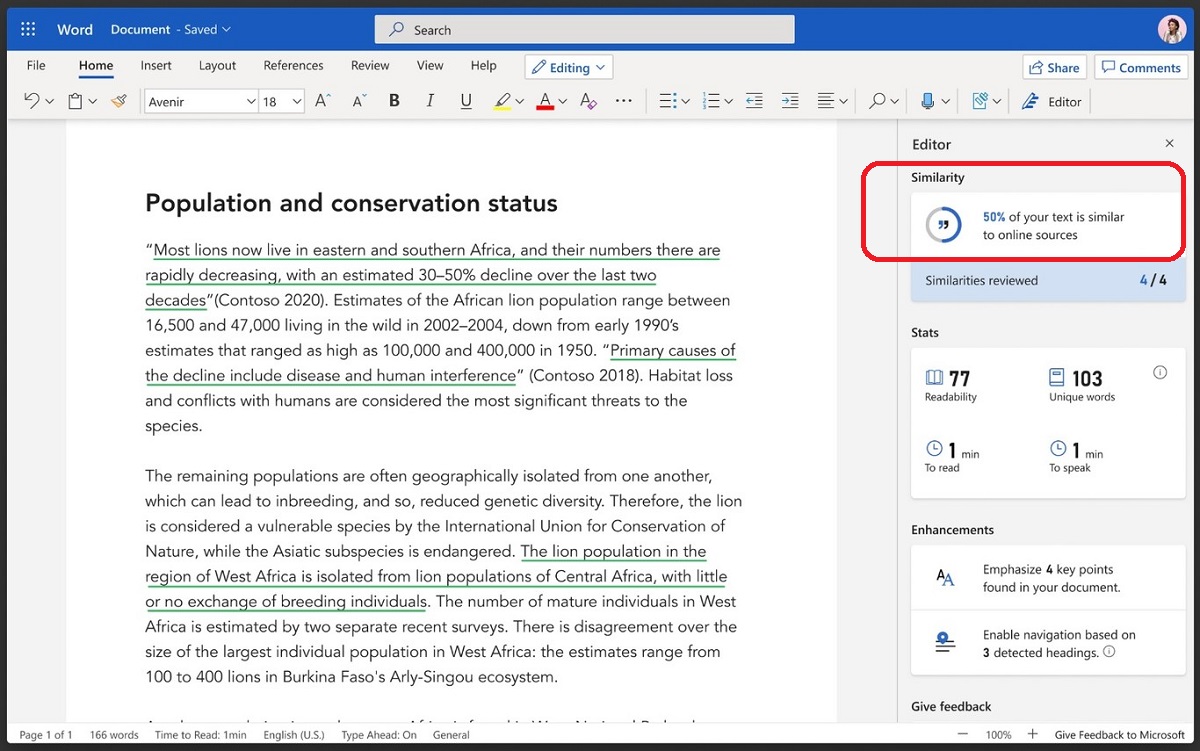The width and height of the screenshot is (1200, 751).
Task: Switch to the References tab
Action: [293, 65]
